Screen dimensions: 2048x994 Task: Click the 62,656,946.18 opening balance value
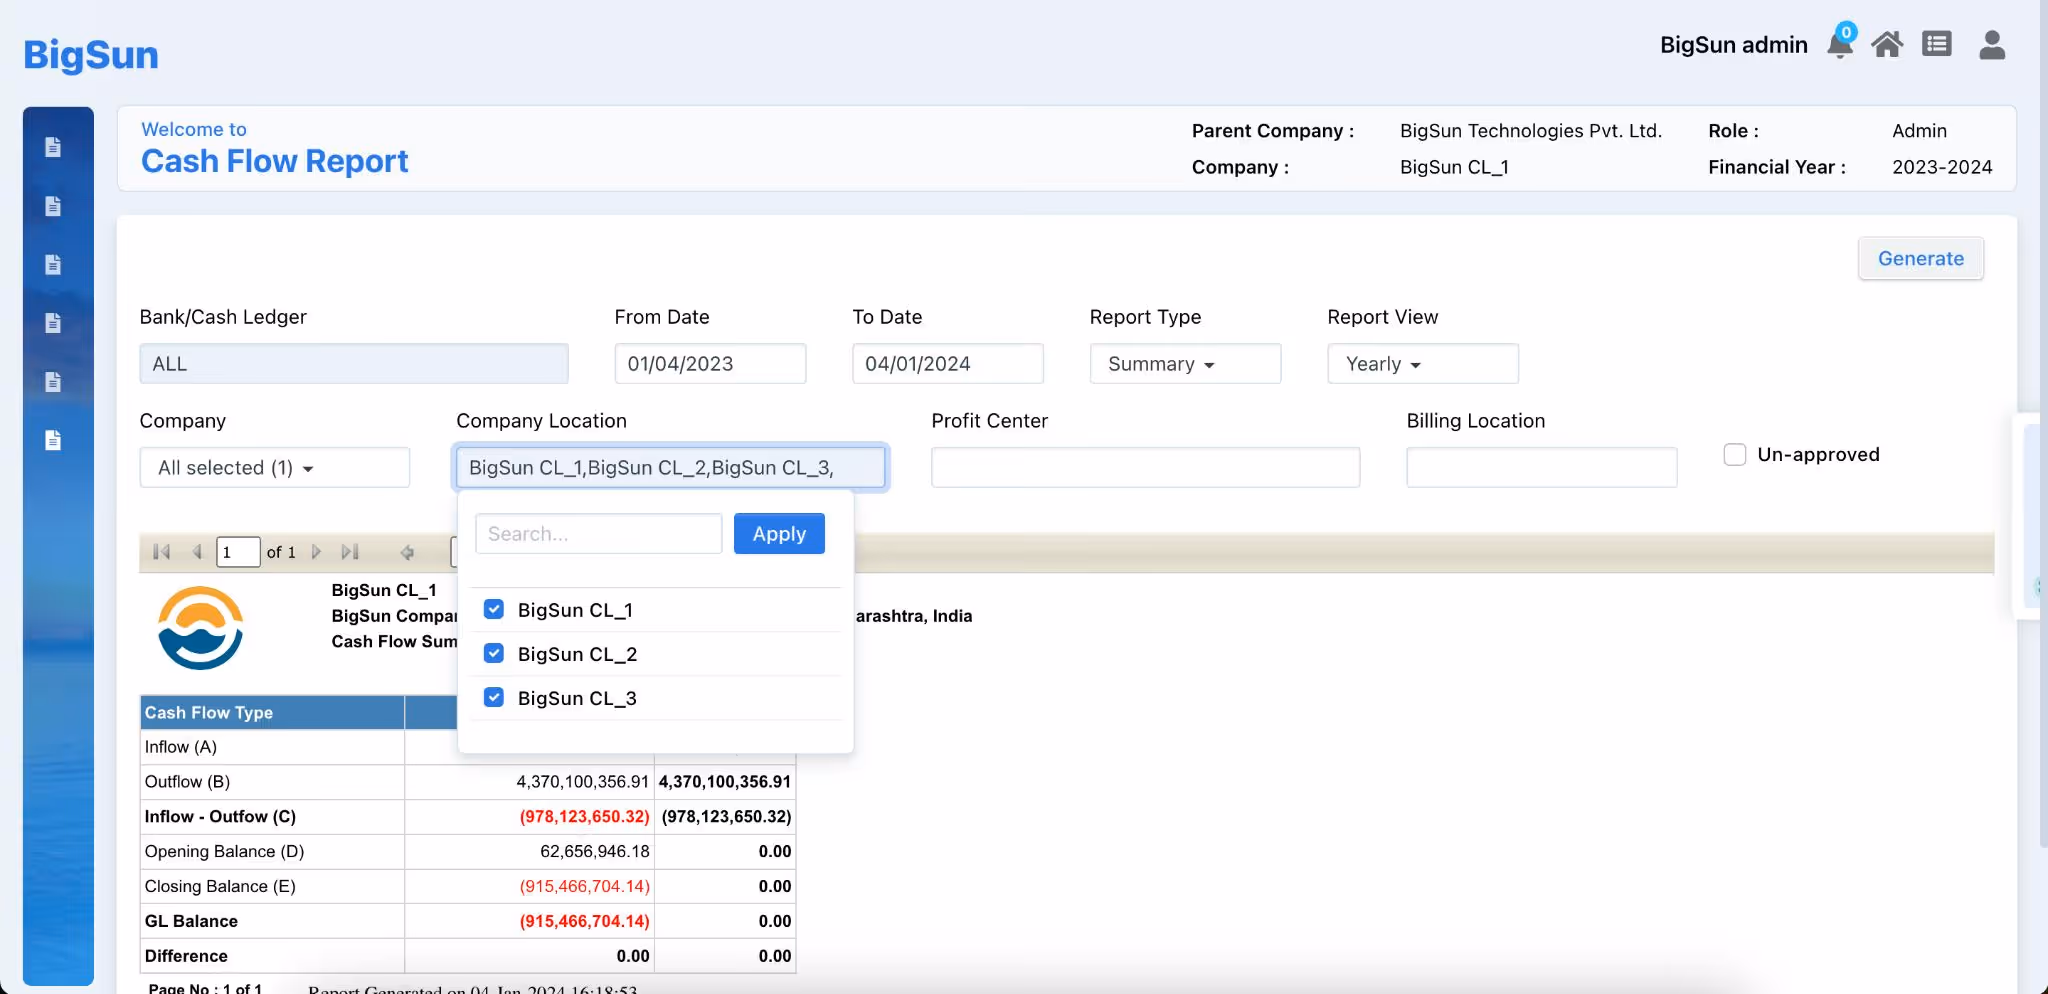tap(595, 852)
